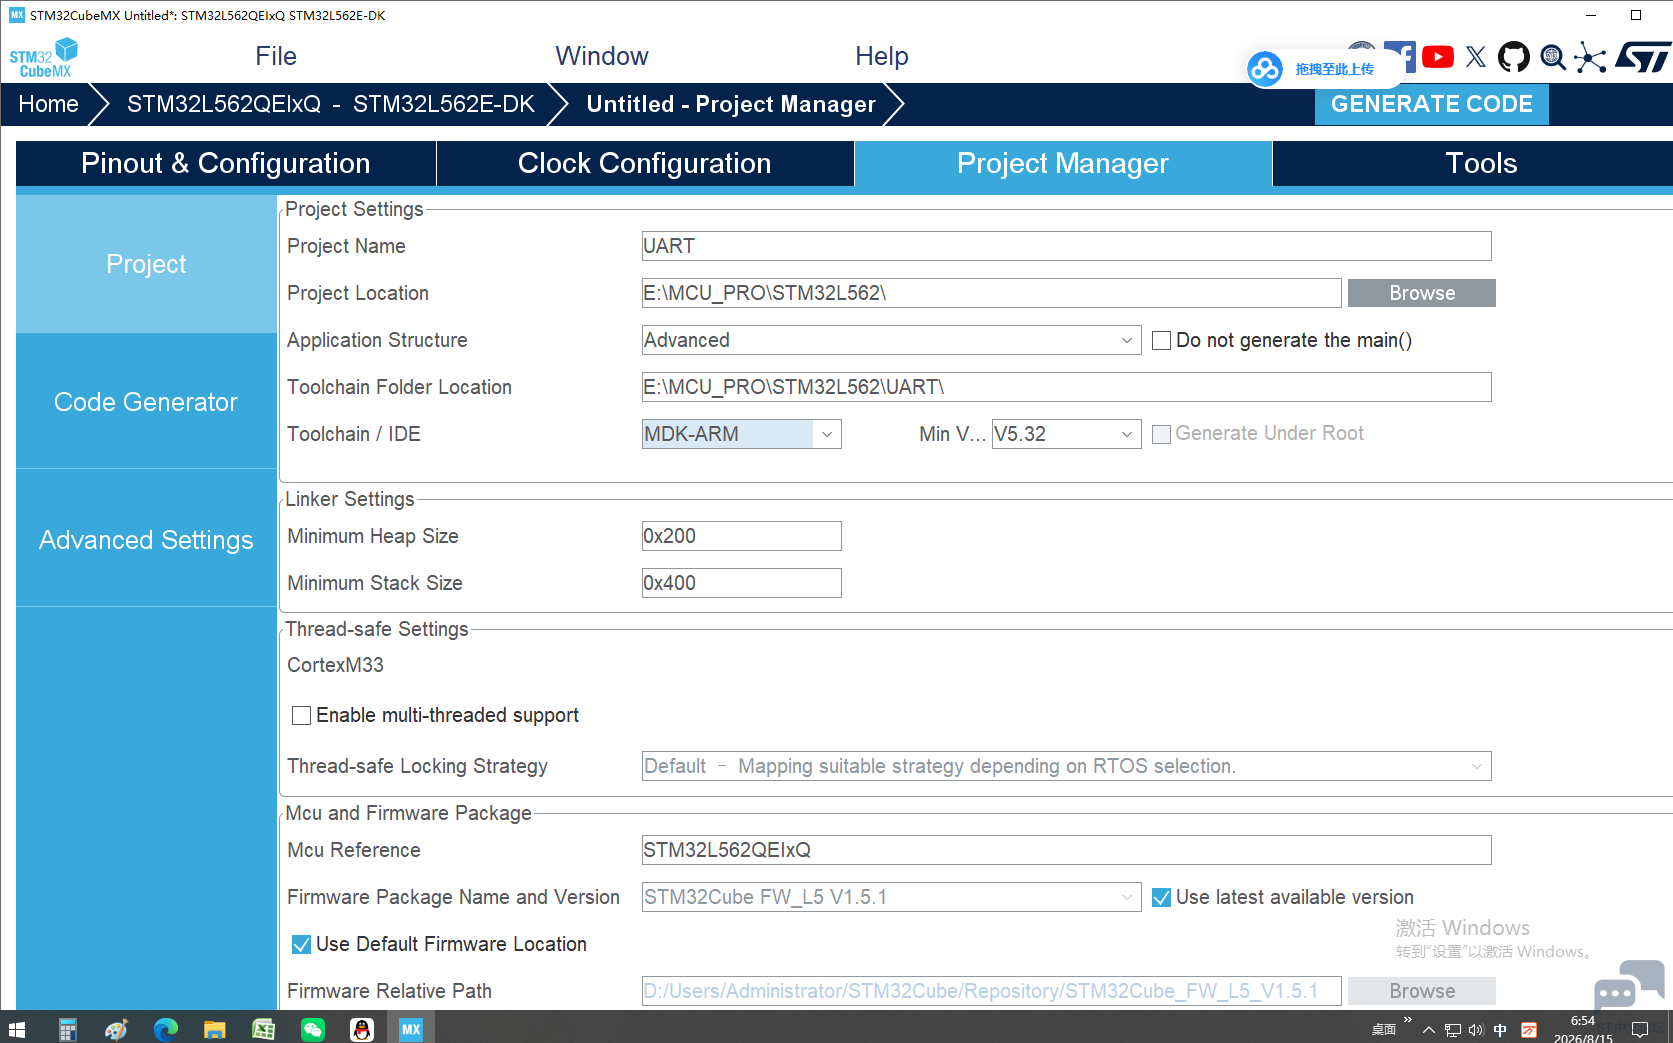The image size is (1673, 1043).
Task: Open the YouTube channel icon
Action: [1438, 57]
